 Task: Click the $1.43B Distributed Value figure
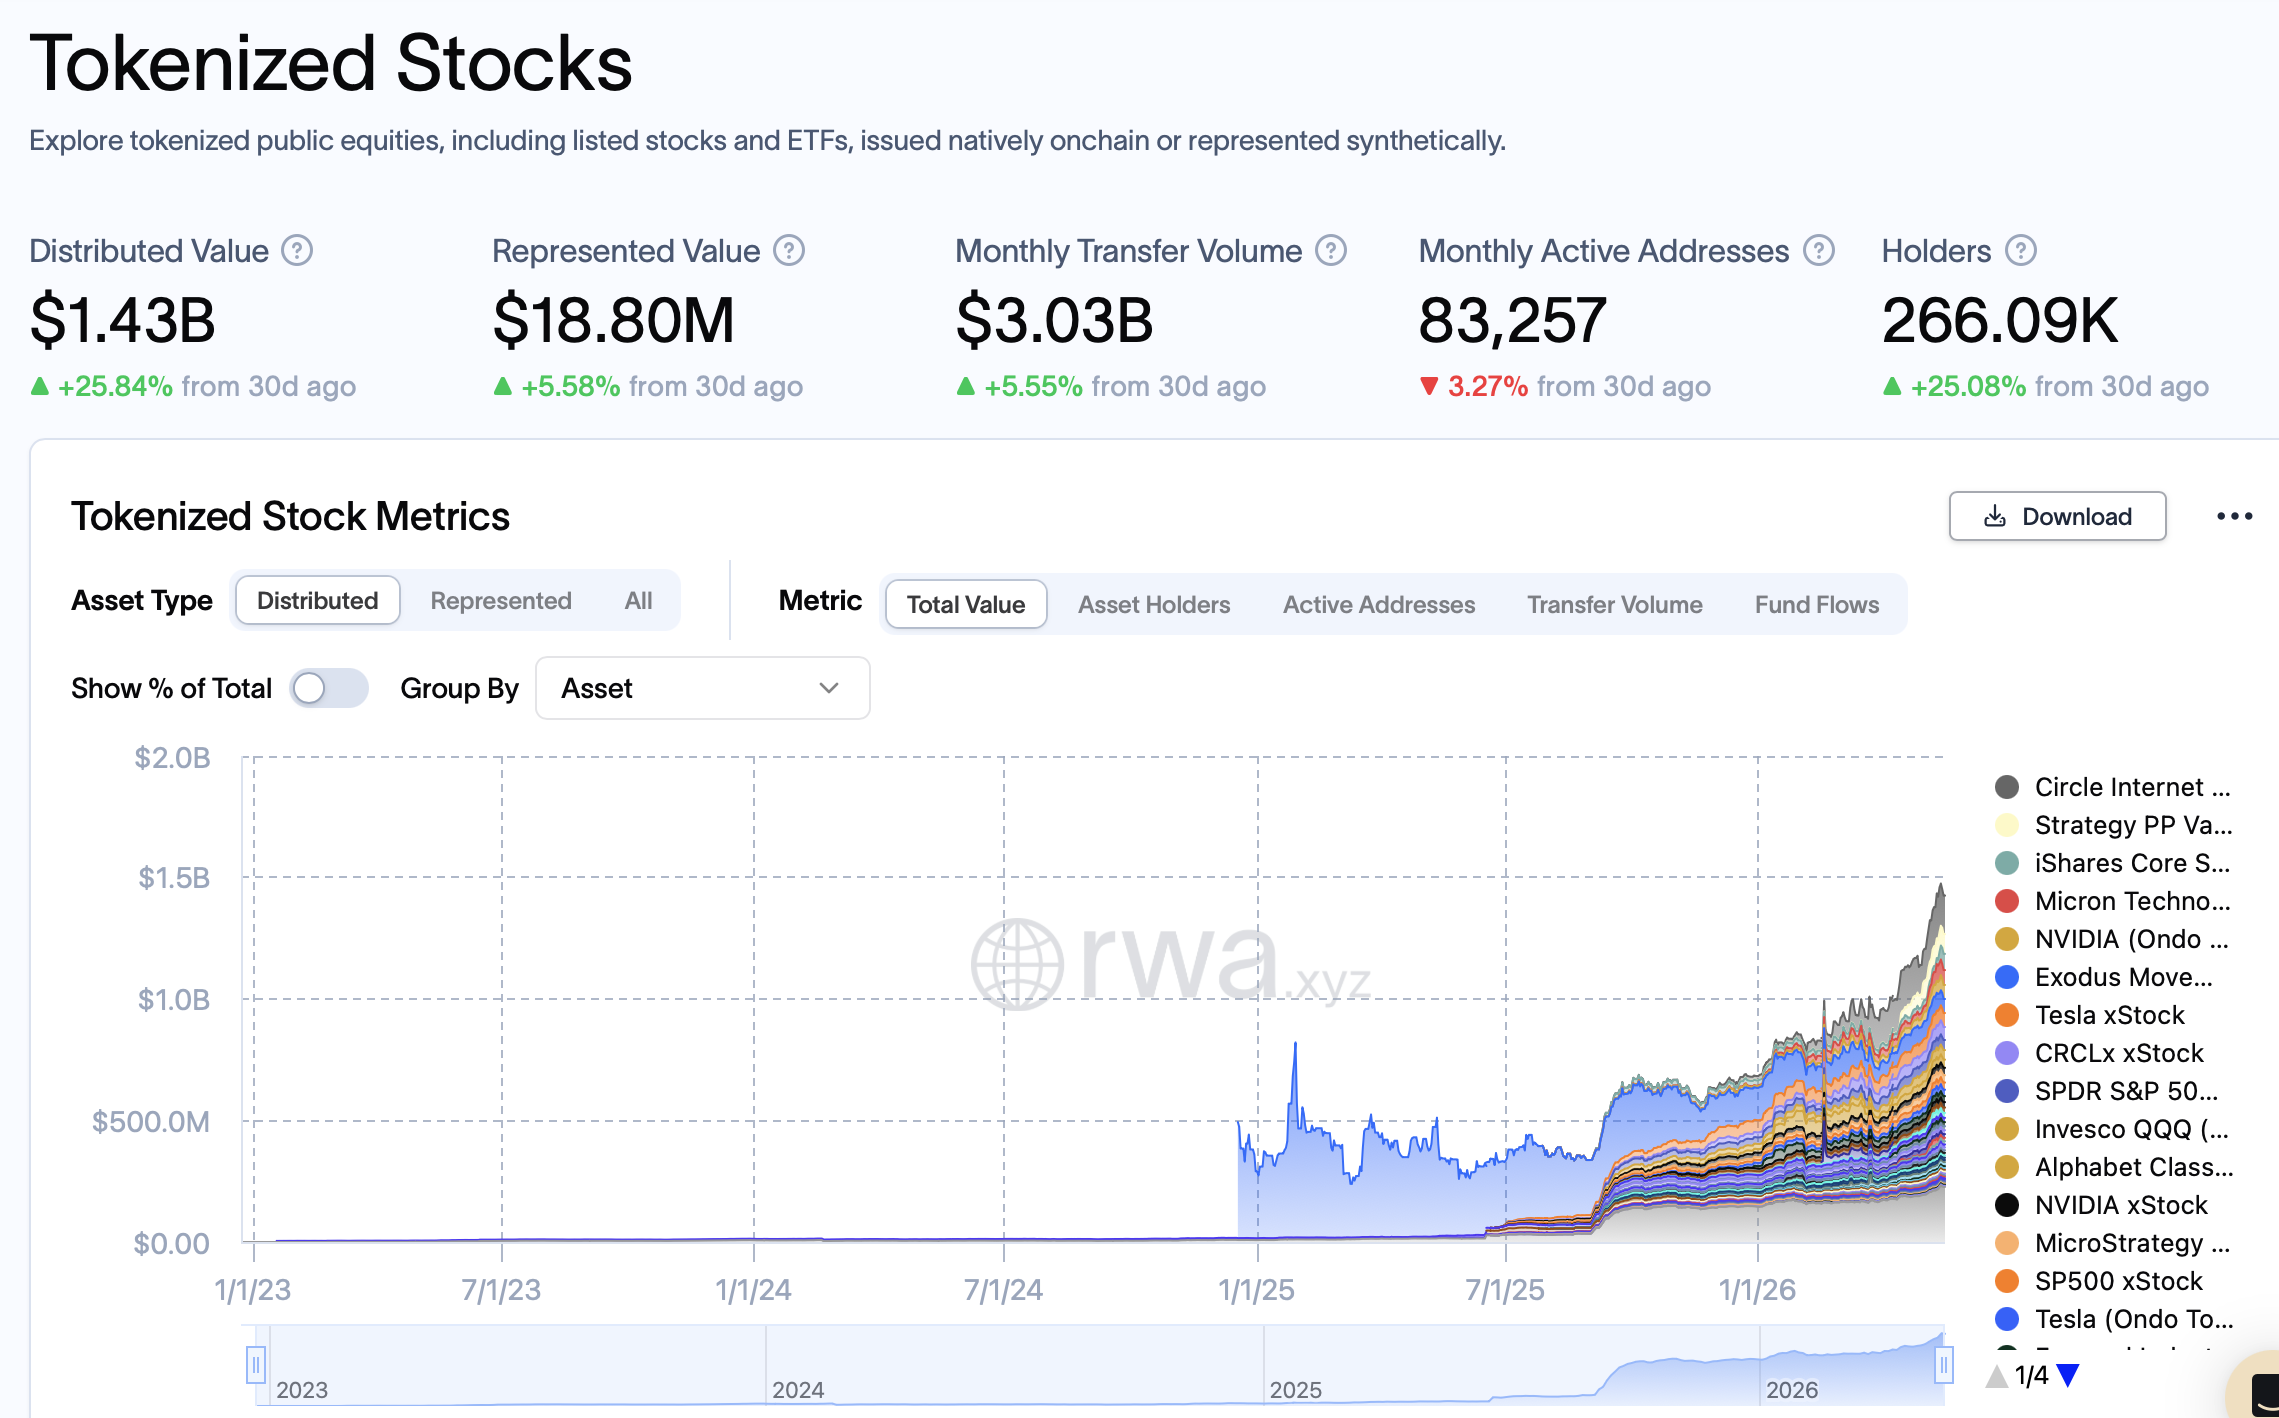(122, 321)
